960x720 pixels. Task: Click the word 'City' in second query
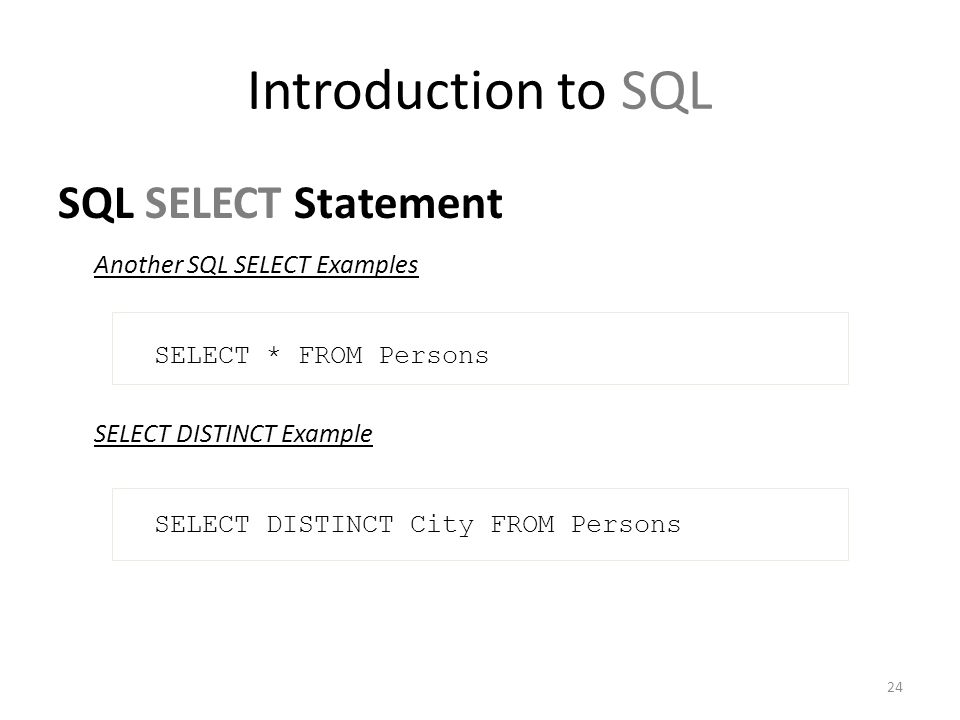coord(441,525)
